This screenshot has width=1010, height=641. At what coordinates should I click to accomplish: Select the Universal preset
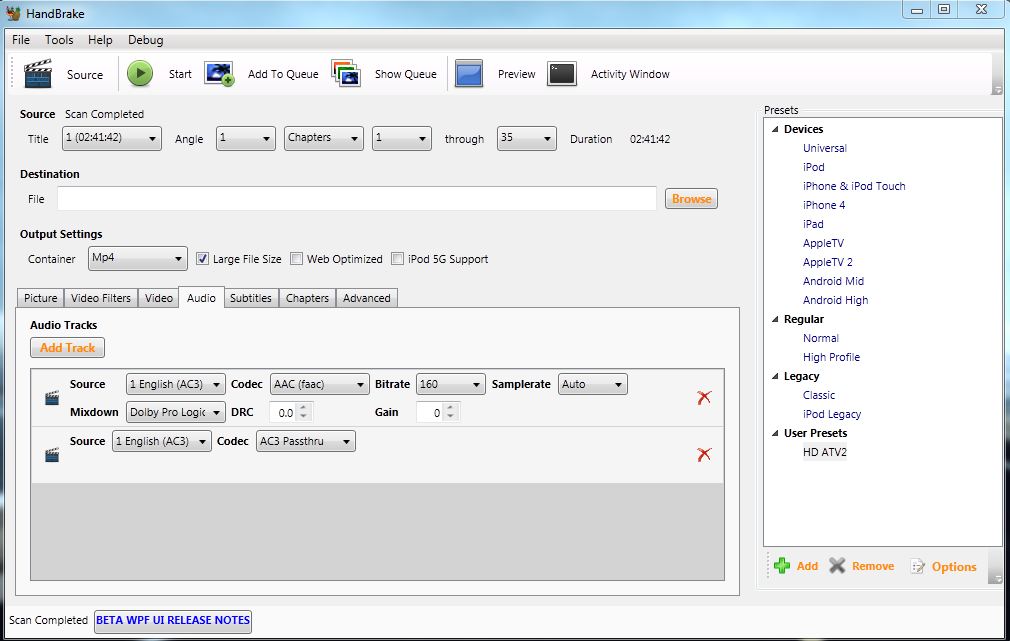pos(824,148)
